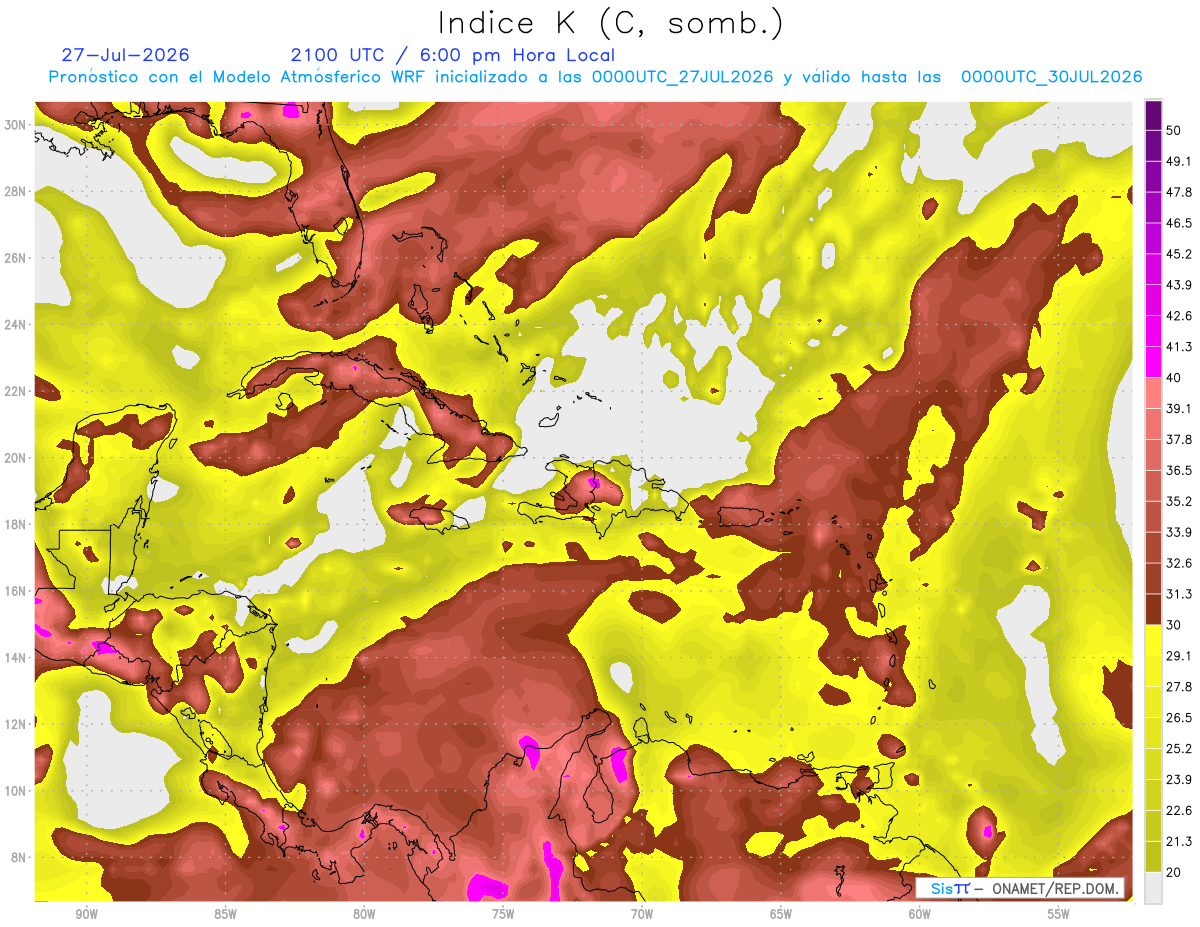Click the colorbar value "30"

[x=1176, y=625]
